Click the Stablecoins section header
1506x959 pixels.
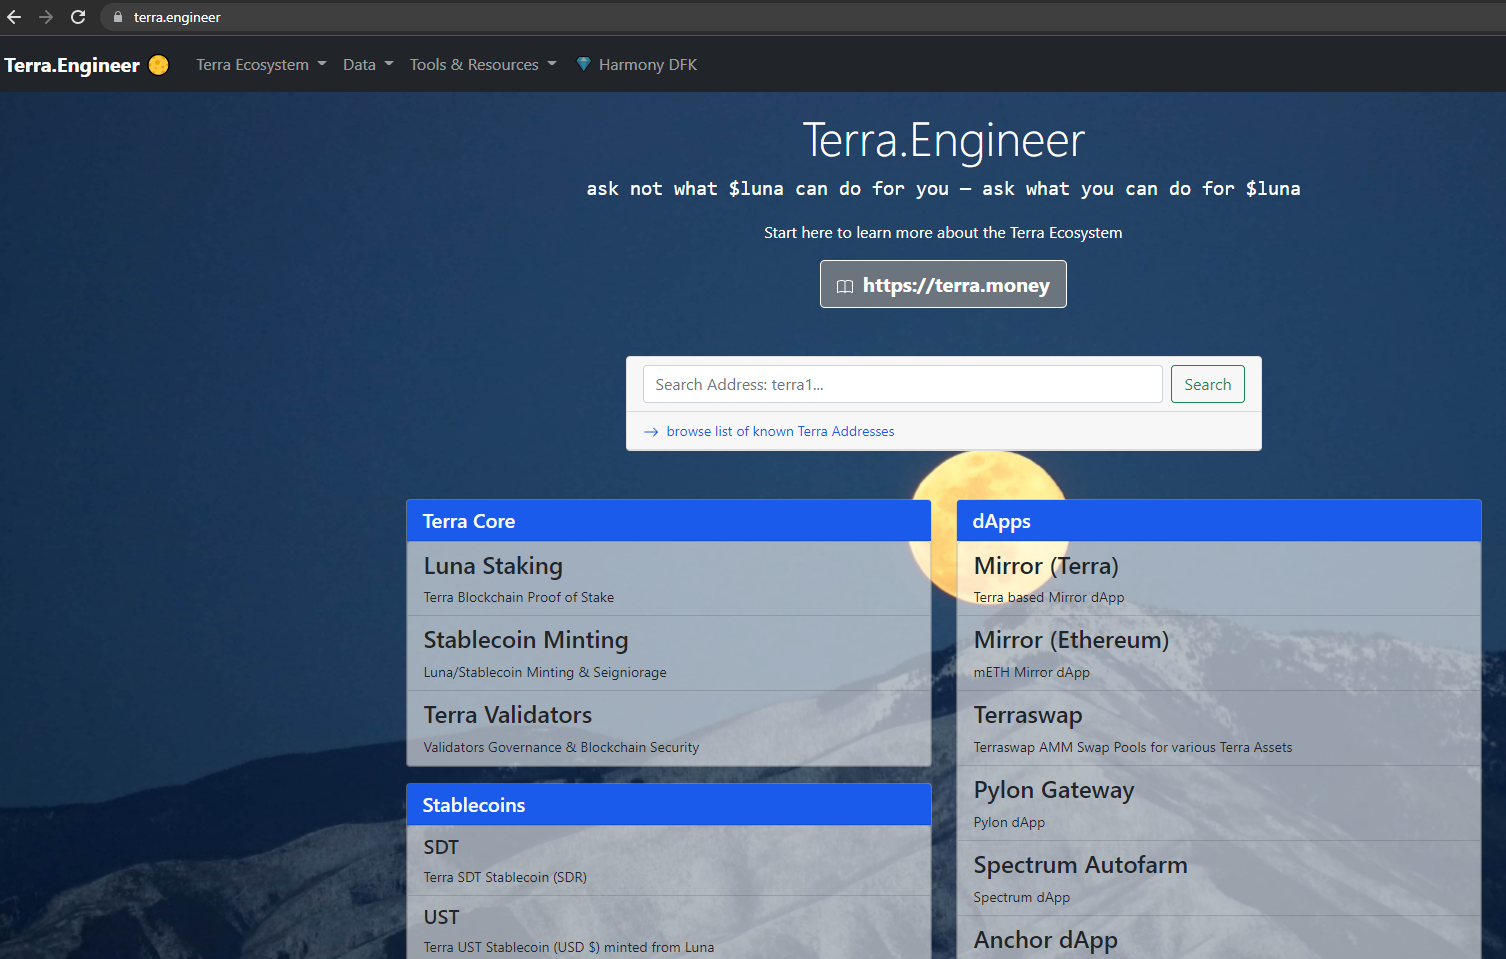point(668,805)
